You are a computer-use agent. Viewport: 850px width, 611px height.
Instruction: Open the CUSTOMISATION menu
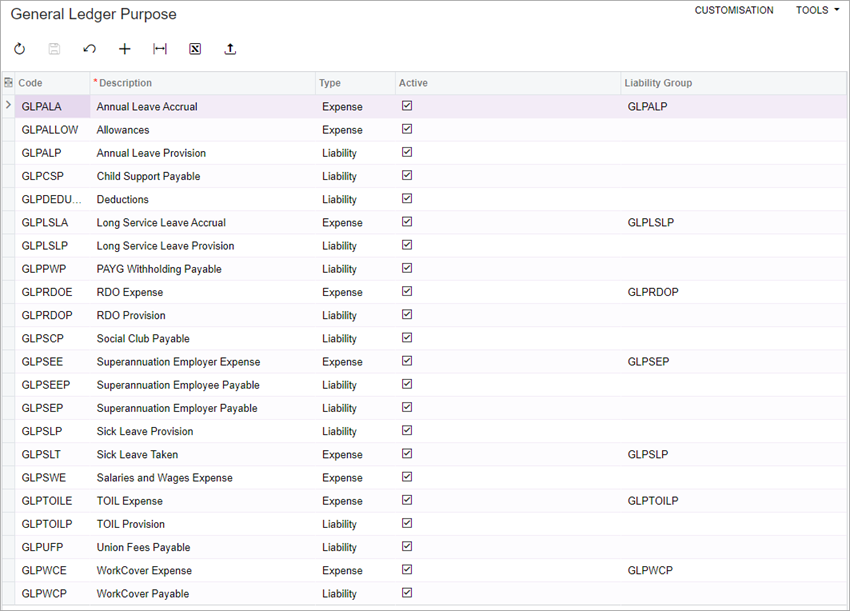click(x=734, y=10)
